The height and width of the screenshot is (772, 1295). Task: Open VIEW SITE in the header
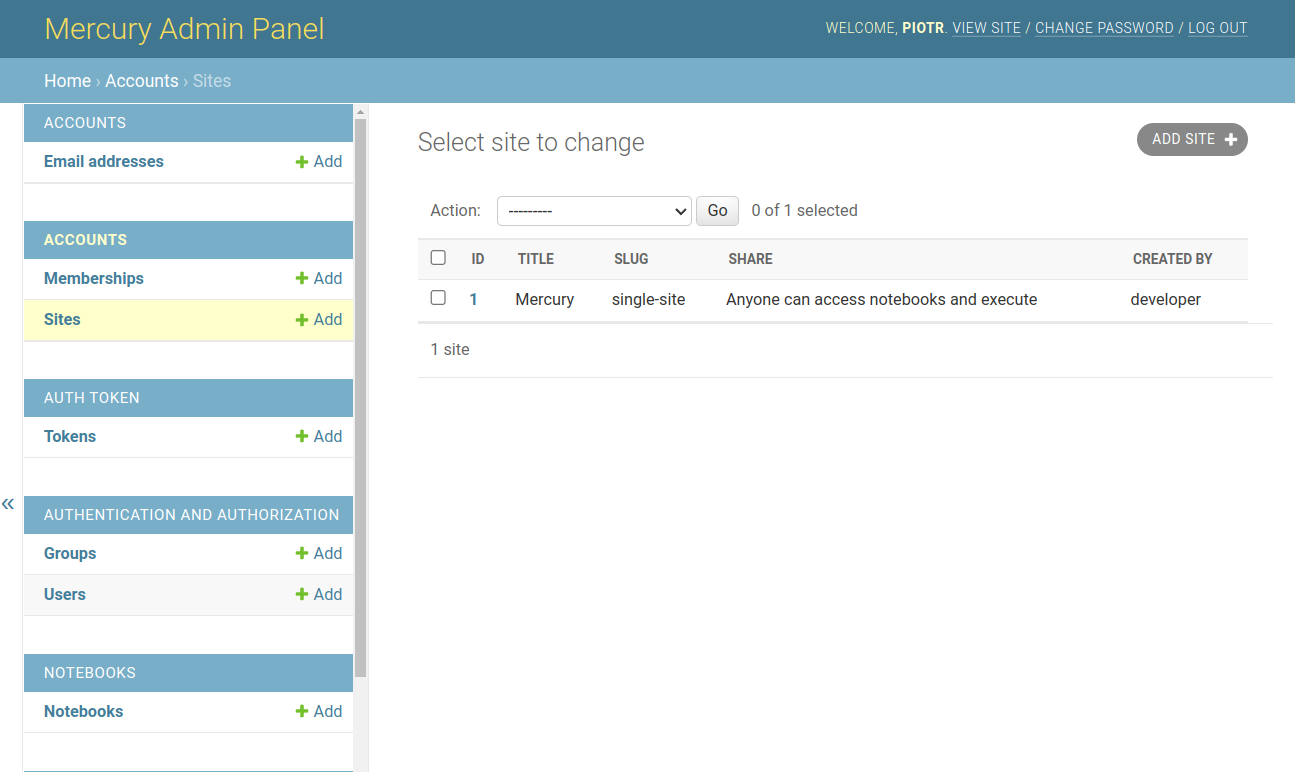click(986, 28)
